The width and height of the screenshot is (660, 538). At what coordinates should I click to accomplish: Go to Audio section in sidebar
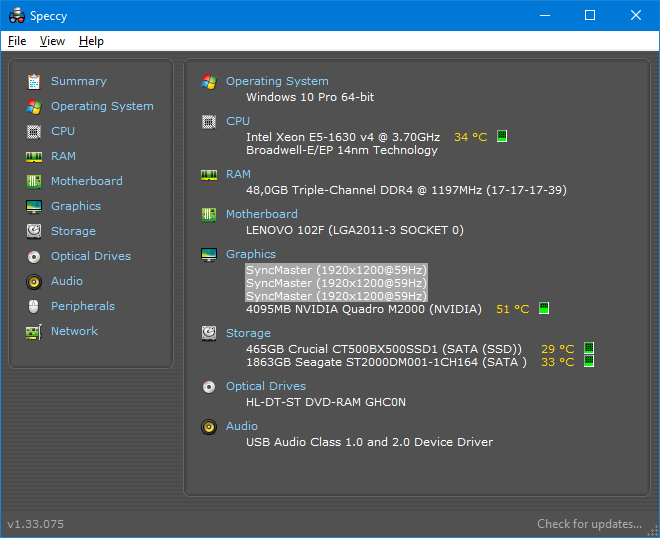coord(67,281)
